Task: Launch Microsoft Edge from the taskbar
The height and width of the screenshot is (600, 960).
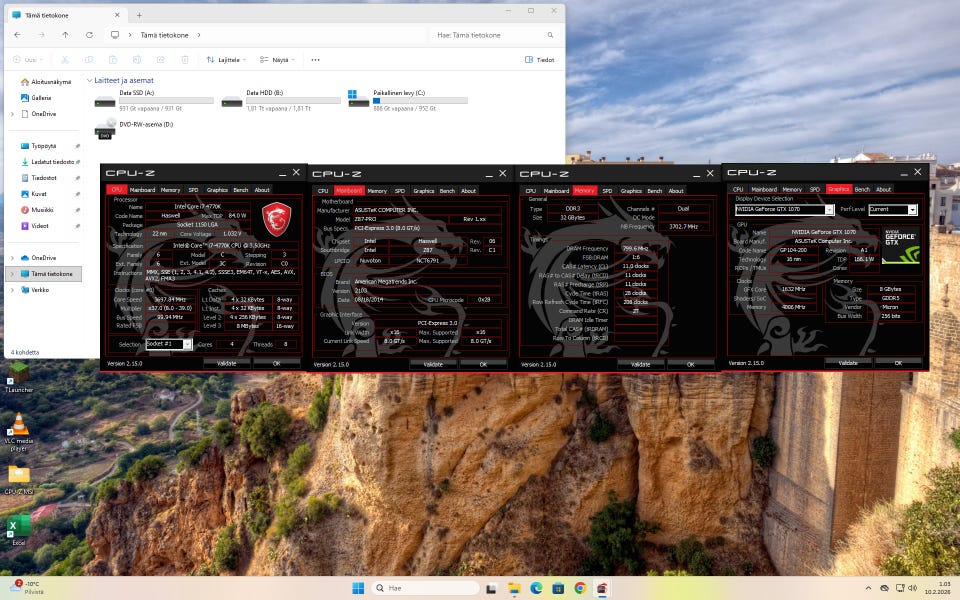Action: click(x=536, y=588)
